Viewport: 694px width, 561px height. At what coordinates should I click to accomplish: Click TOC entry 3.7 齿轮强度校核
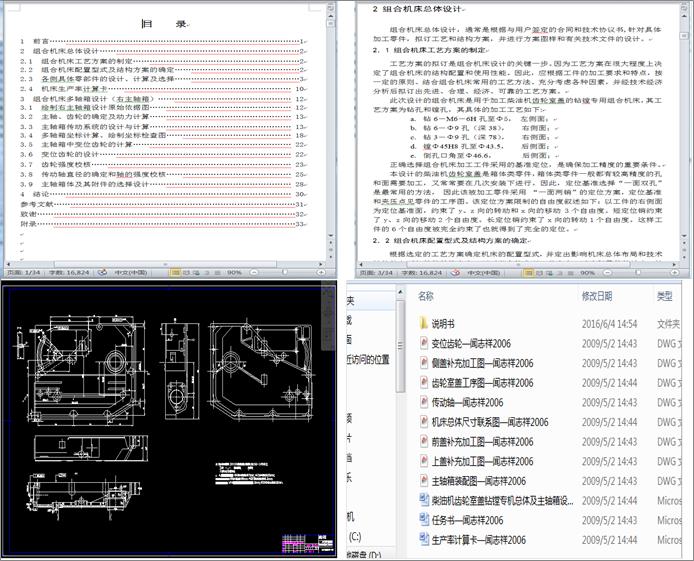(x=163, y=164)
